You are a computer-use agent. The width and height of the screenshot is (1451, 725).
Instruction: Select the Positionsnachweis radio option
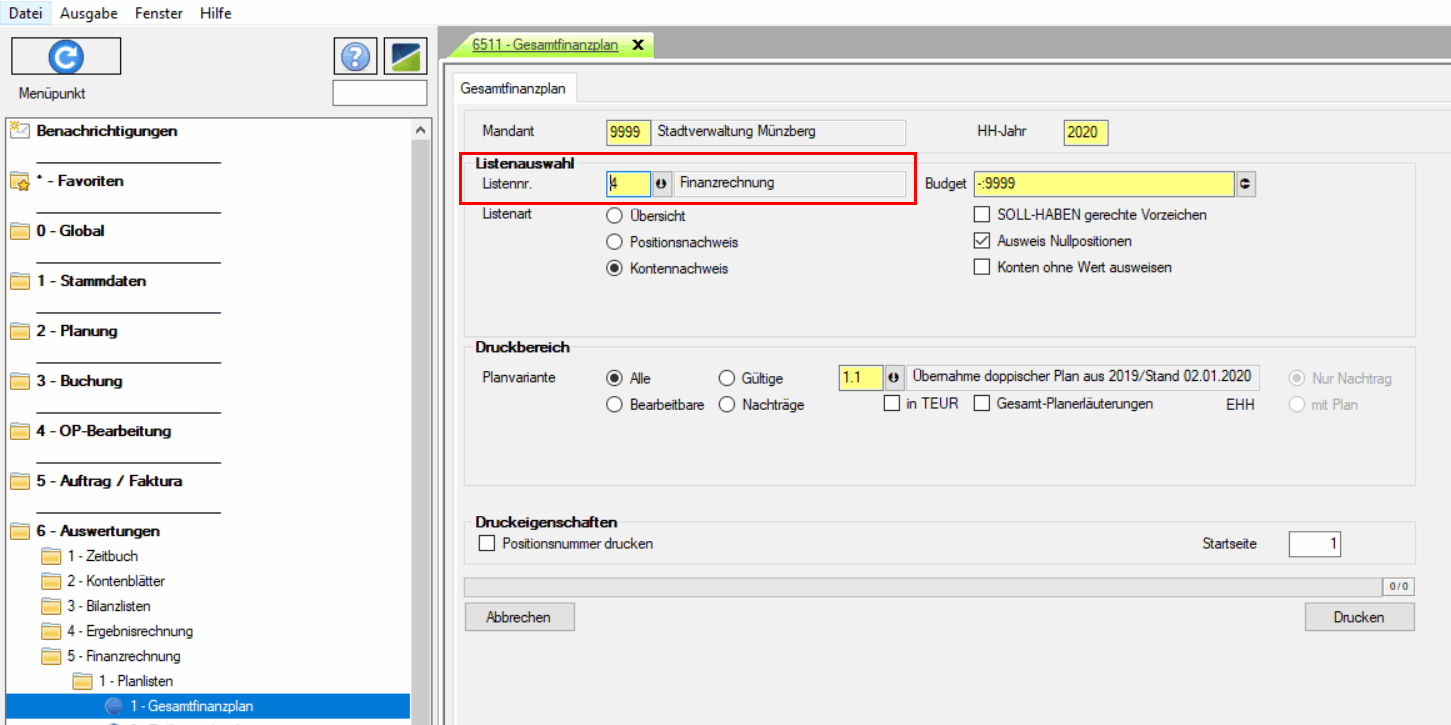pos(614,242)
